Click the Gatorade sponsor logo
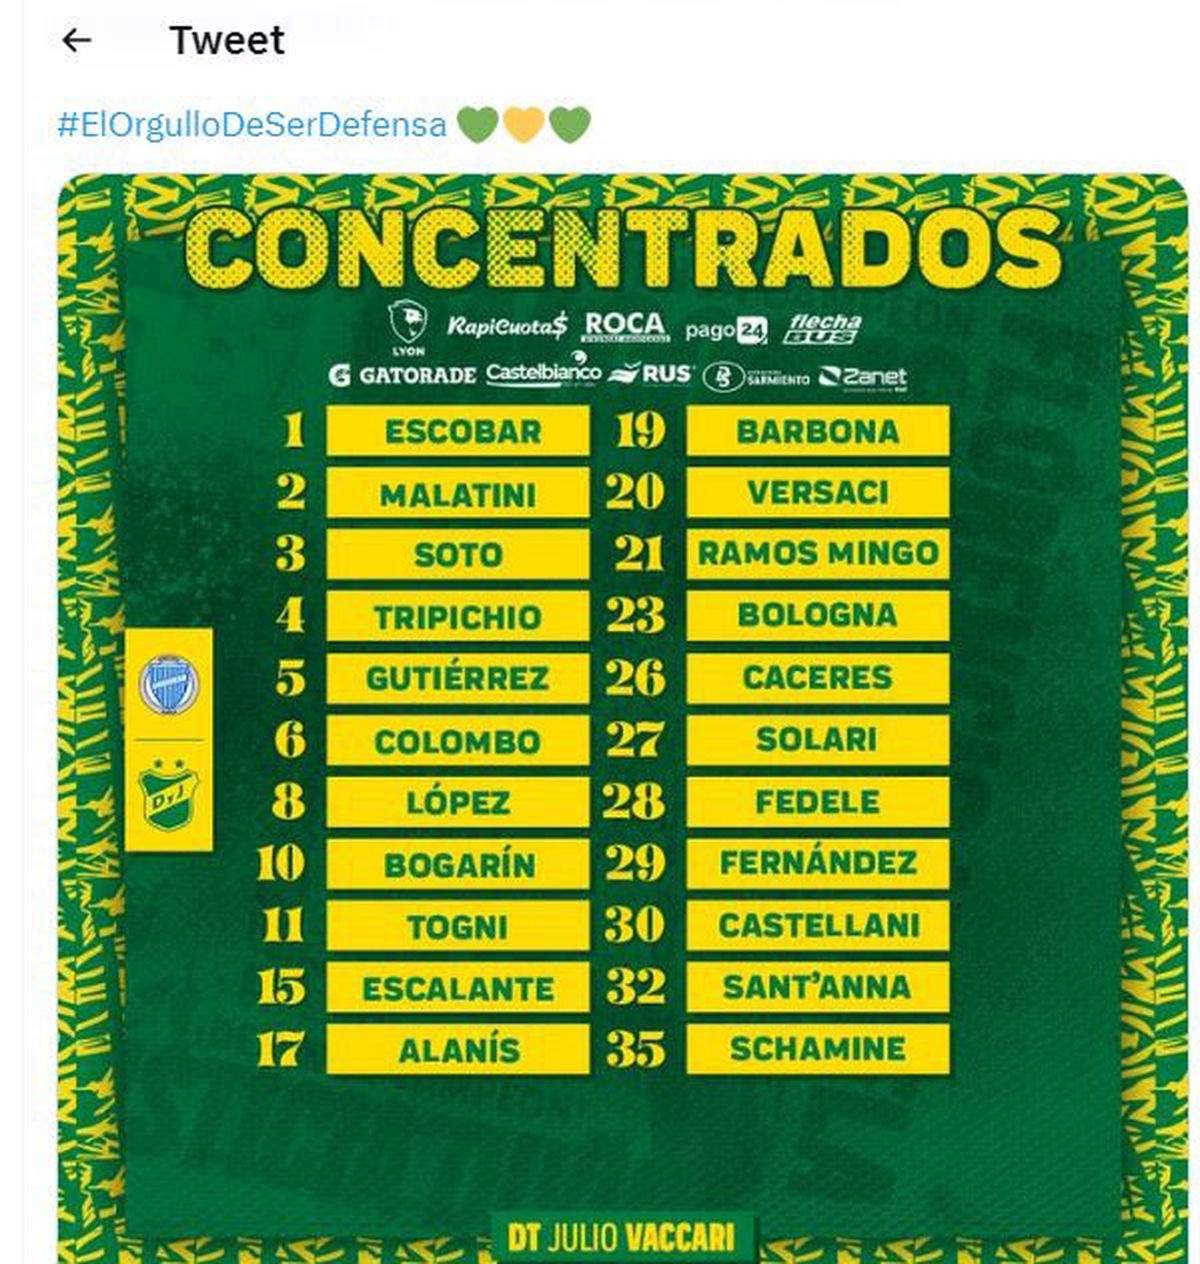This screenshot has height=1264, width=1200. (402, 376)
